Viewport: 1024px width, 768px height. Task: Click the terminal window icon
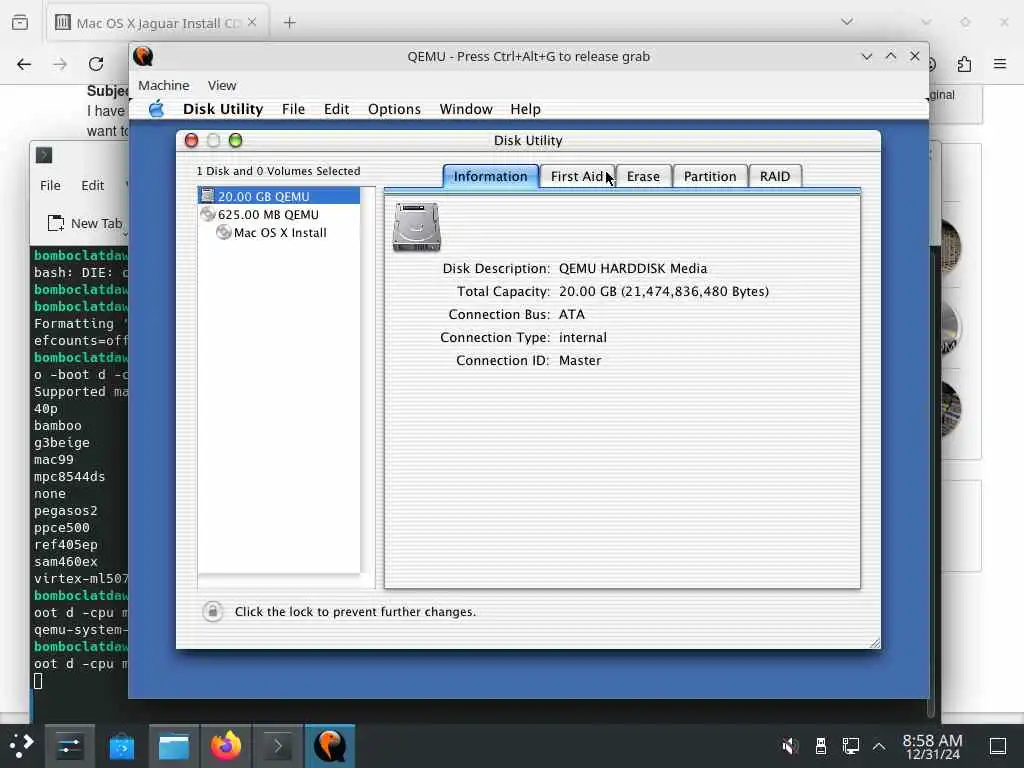[x=44, y=155]
